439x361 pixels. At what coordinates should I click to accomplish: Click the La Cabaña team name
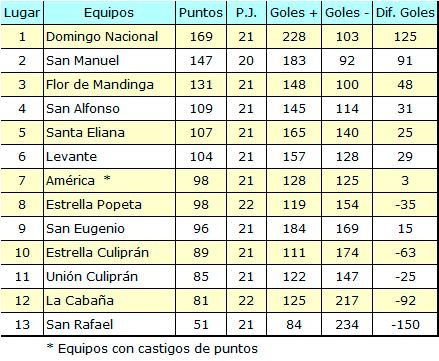[x=80, y=301]
